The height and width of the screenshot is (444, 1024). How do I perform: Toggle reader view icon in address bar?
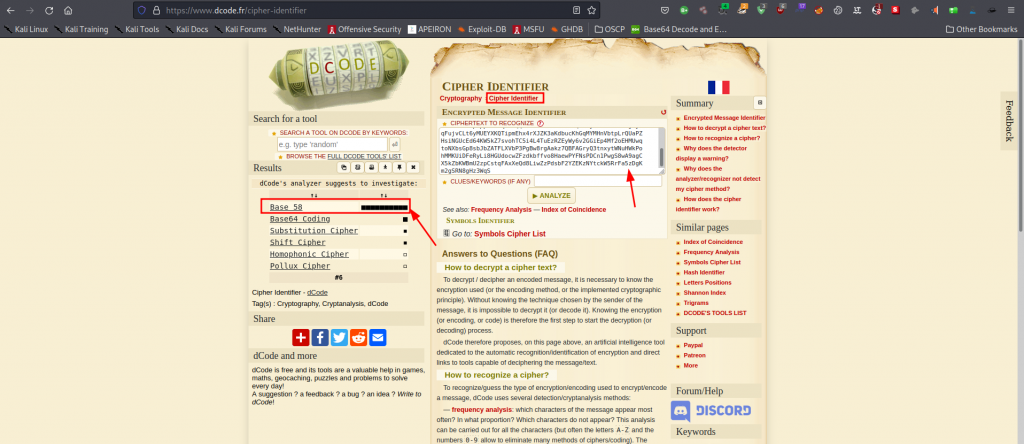[576, 10]
